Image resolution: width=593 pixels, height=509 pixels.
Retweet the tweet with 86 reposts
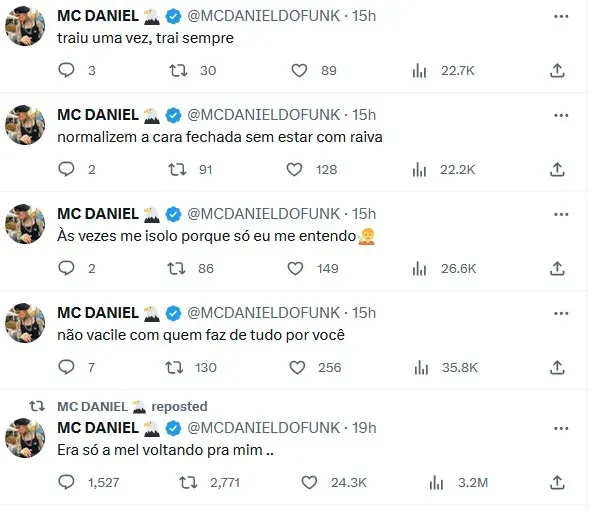[x=176, y=268]
